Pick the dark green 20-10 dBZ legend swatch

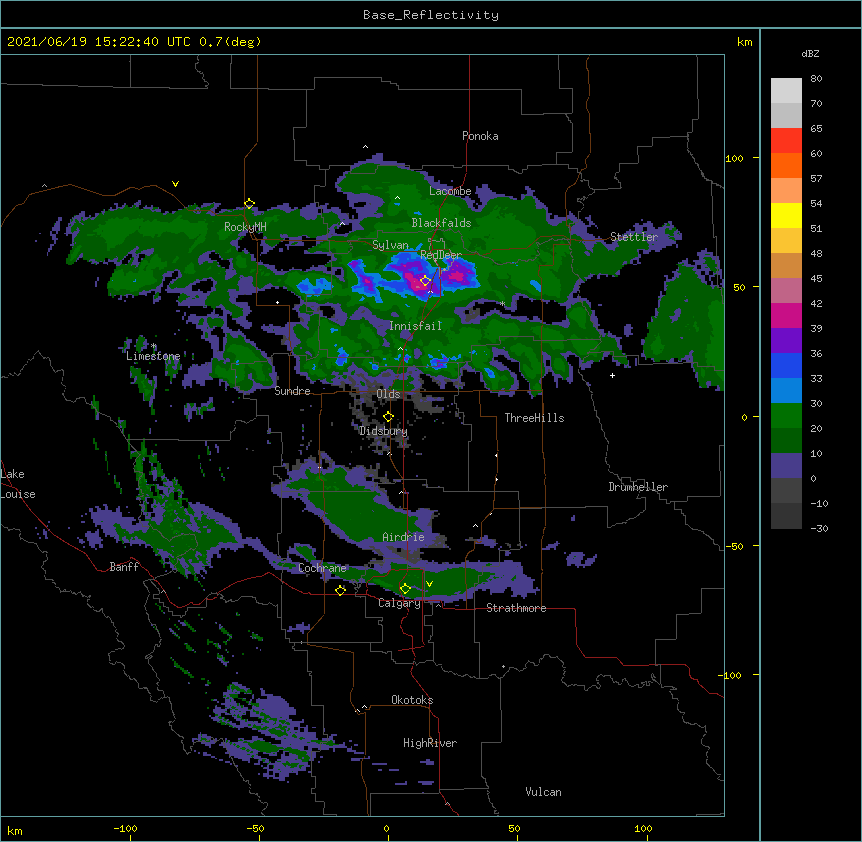(x=786, y=441)
